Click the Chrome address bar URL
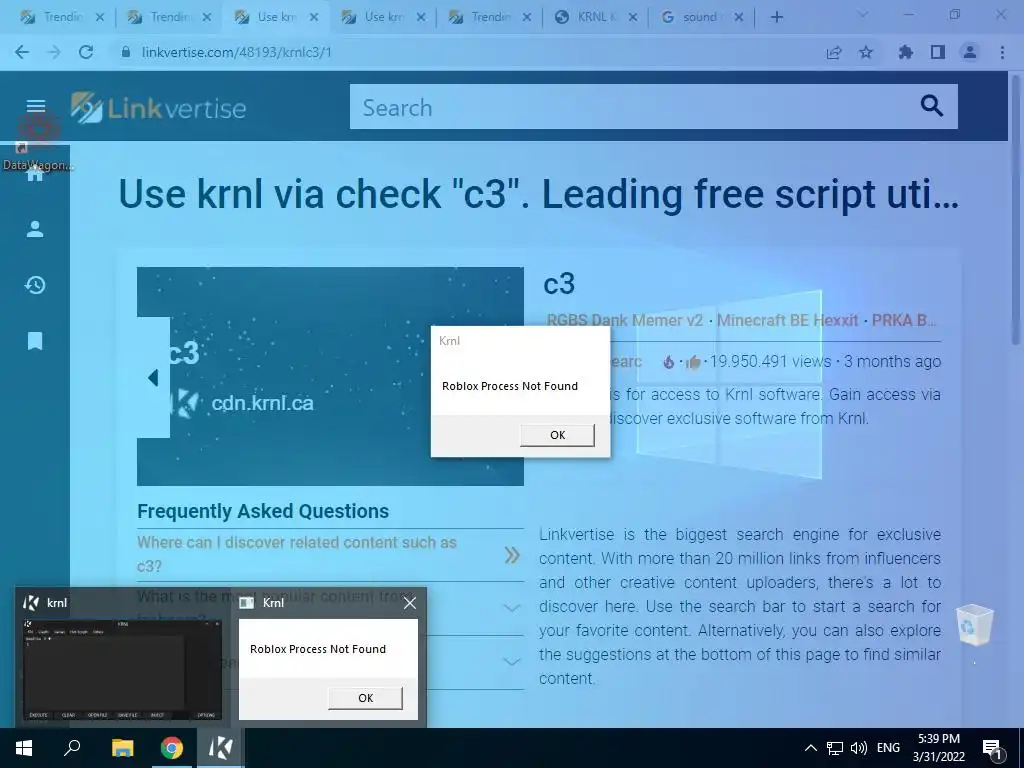 pos(236,52)
